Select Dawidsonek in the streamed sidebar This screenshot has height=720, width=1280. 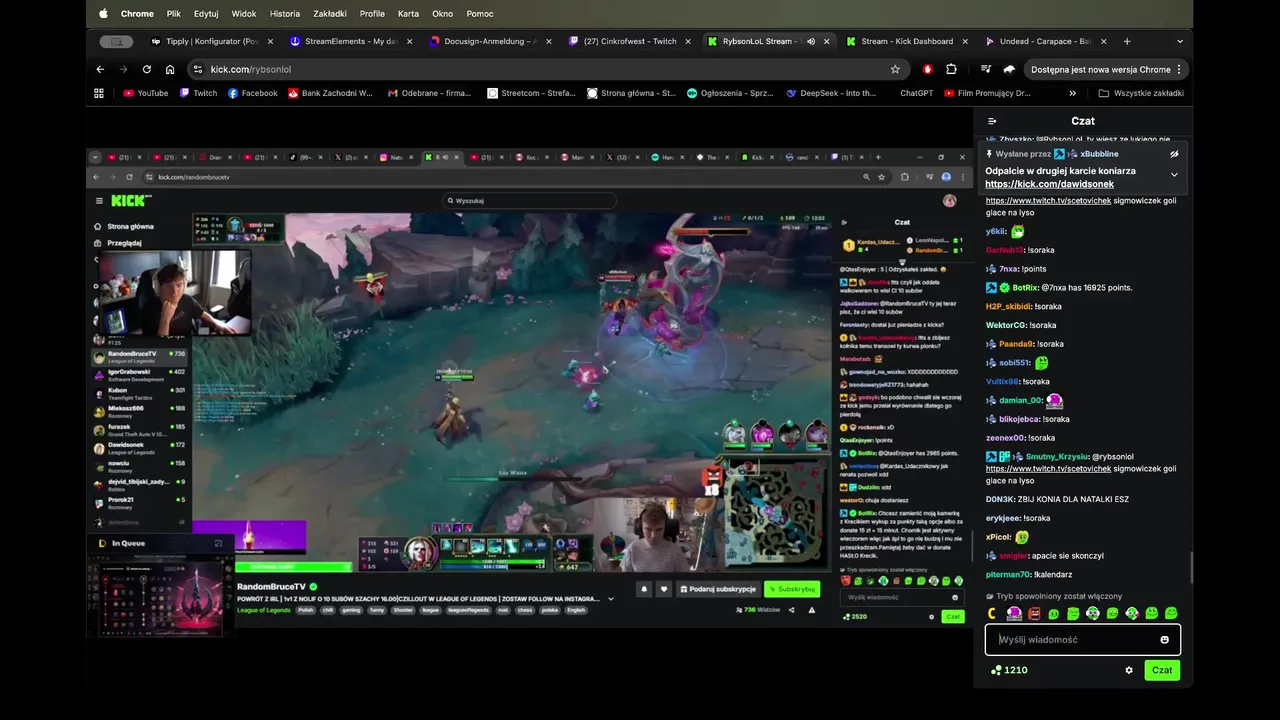(x=138, y=447)
